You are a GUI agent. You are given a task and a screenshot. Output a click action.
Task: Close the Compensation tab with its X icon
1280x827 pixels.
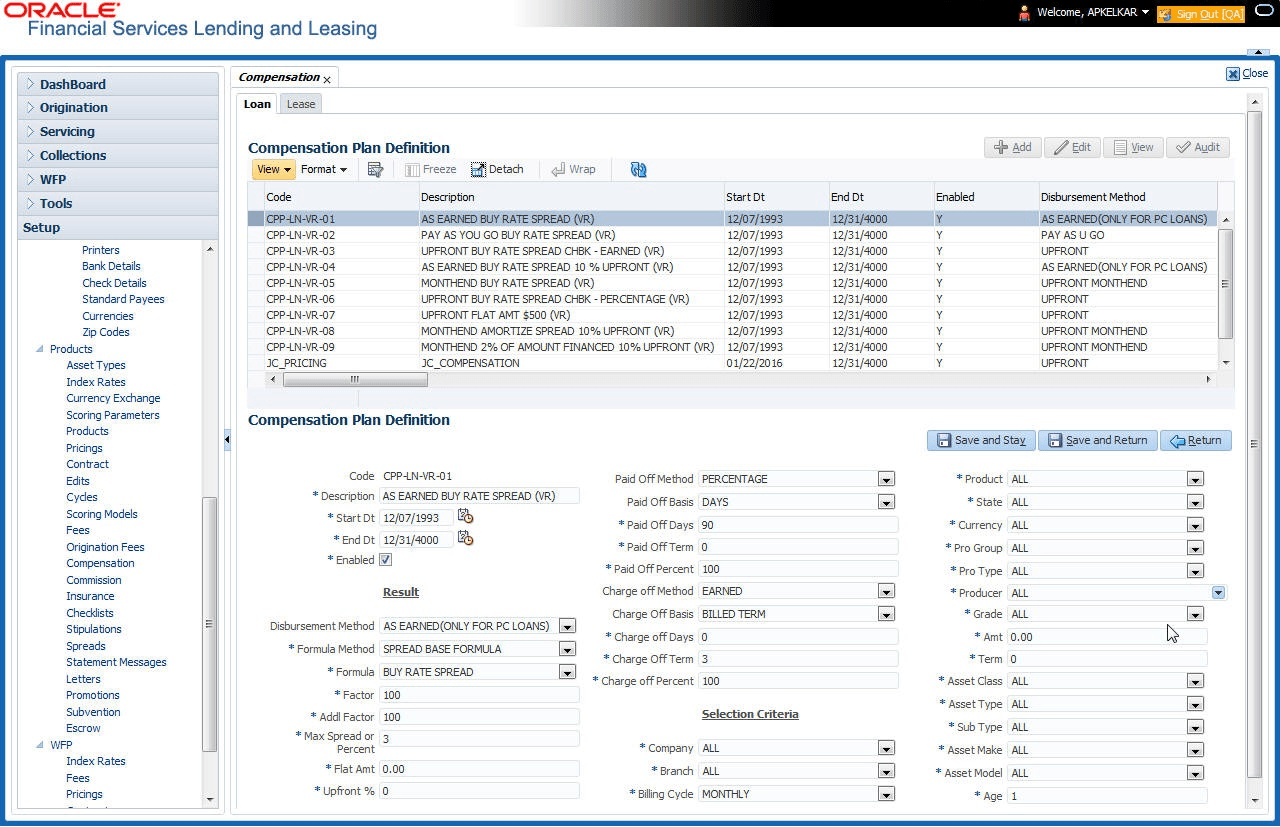click(327, 79)
